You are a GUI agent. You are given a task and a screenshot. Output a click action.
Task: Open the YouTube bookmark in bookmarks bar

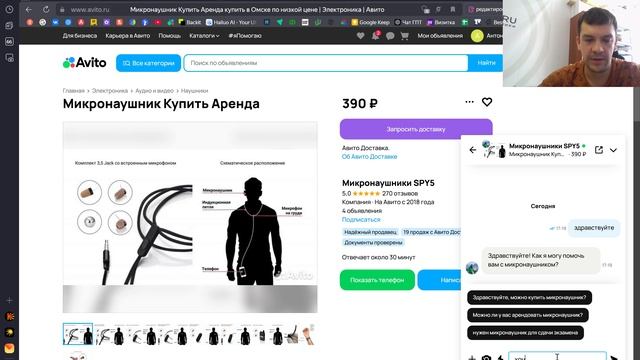pos(158,22)
